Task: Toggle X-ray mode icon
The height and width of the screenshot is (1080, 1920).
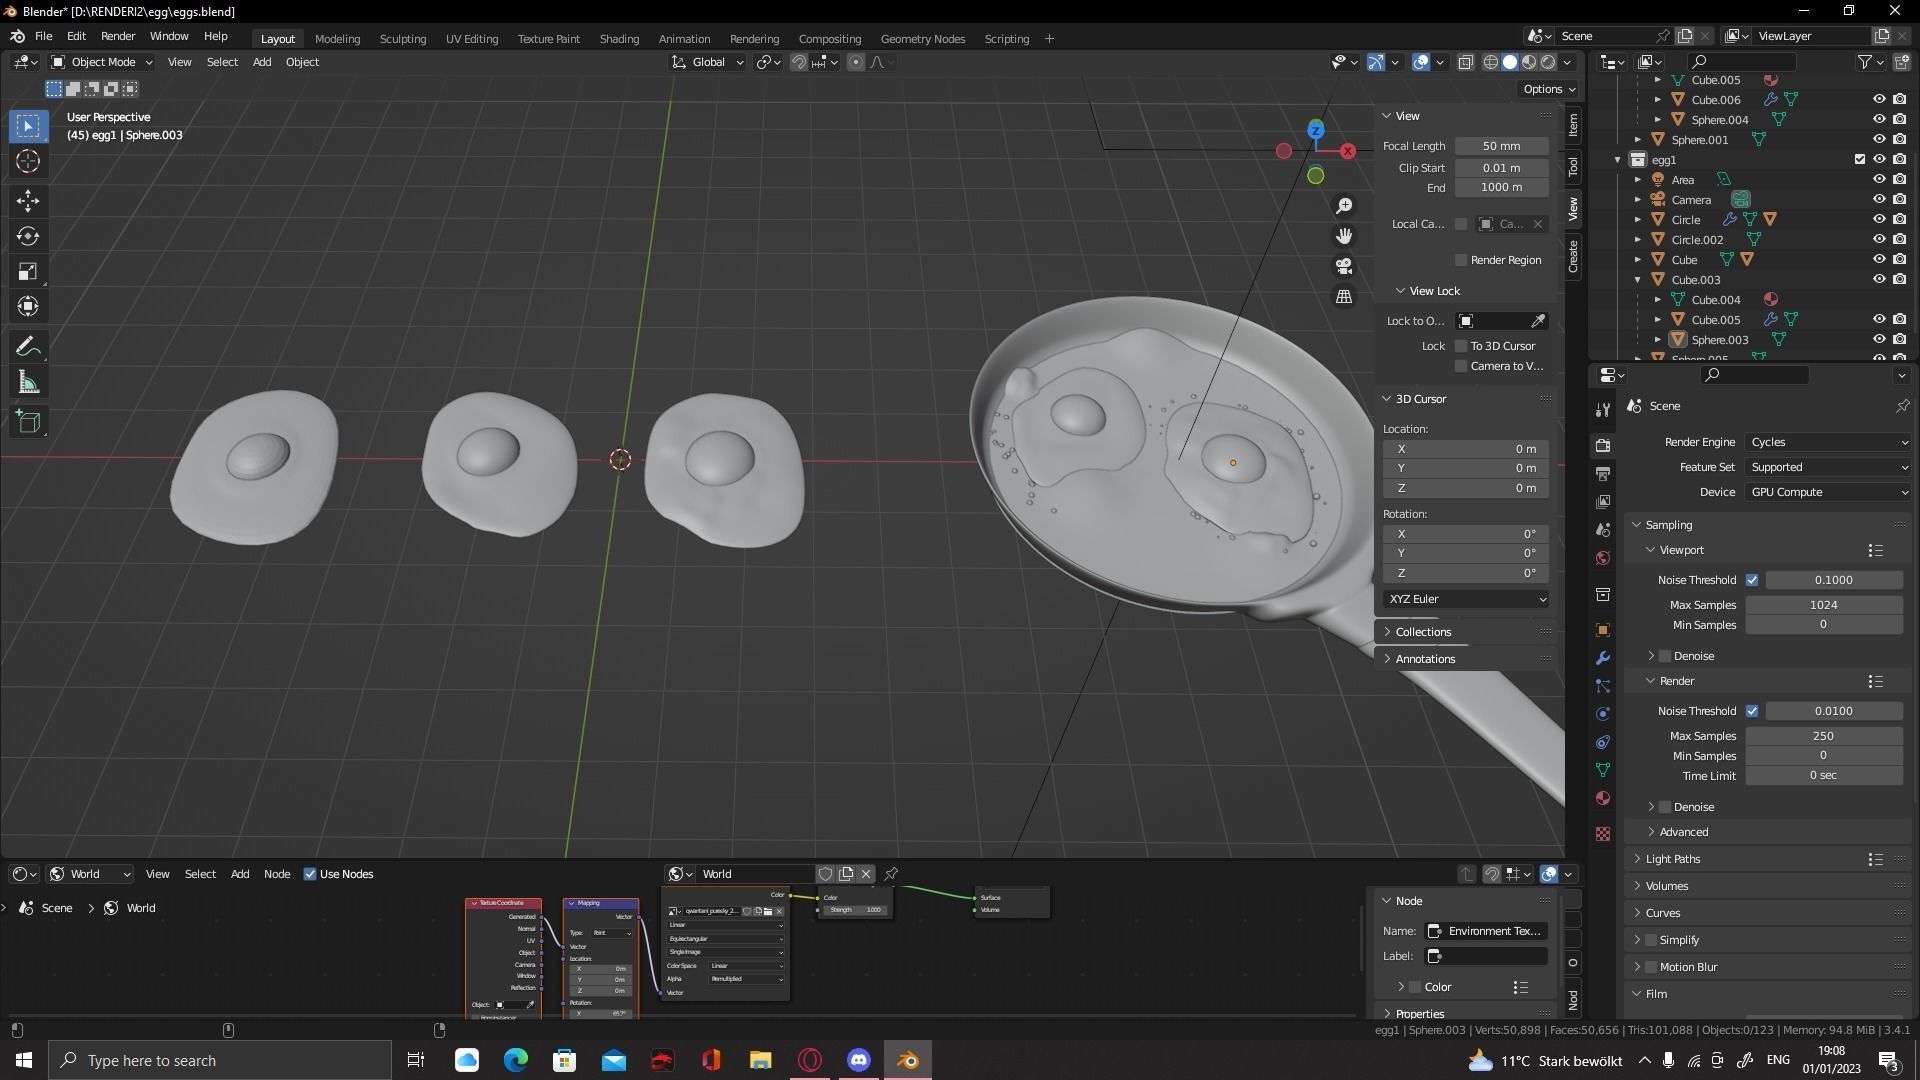Action: [1465, 62]
